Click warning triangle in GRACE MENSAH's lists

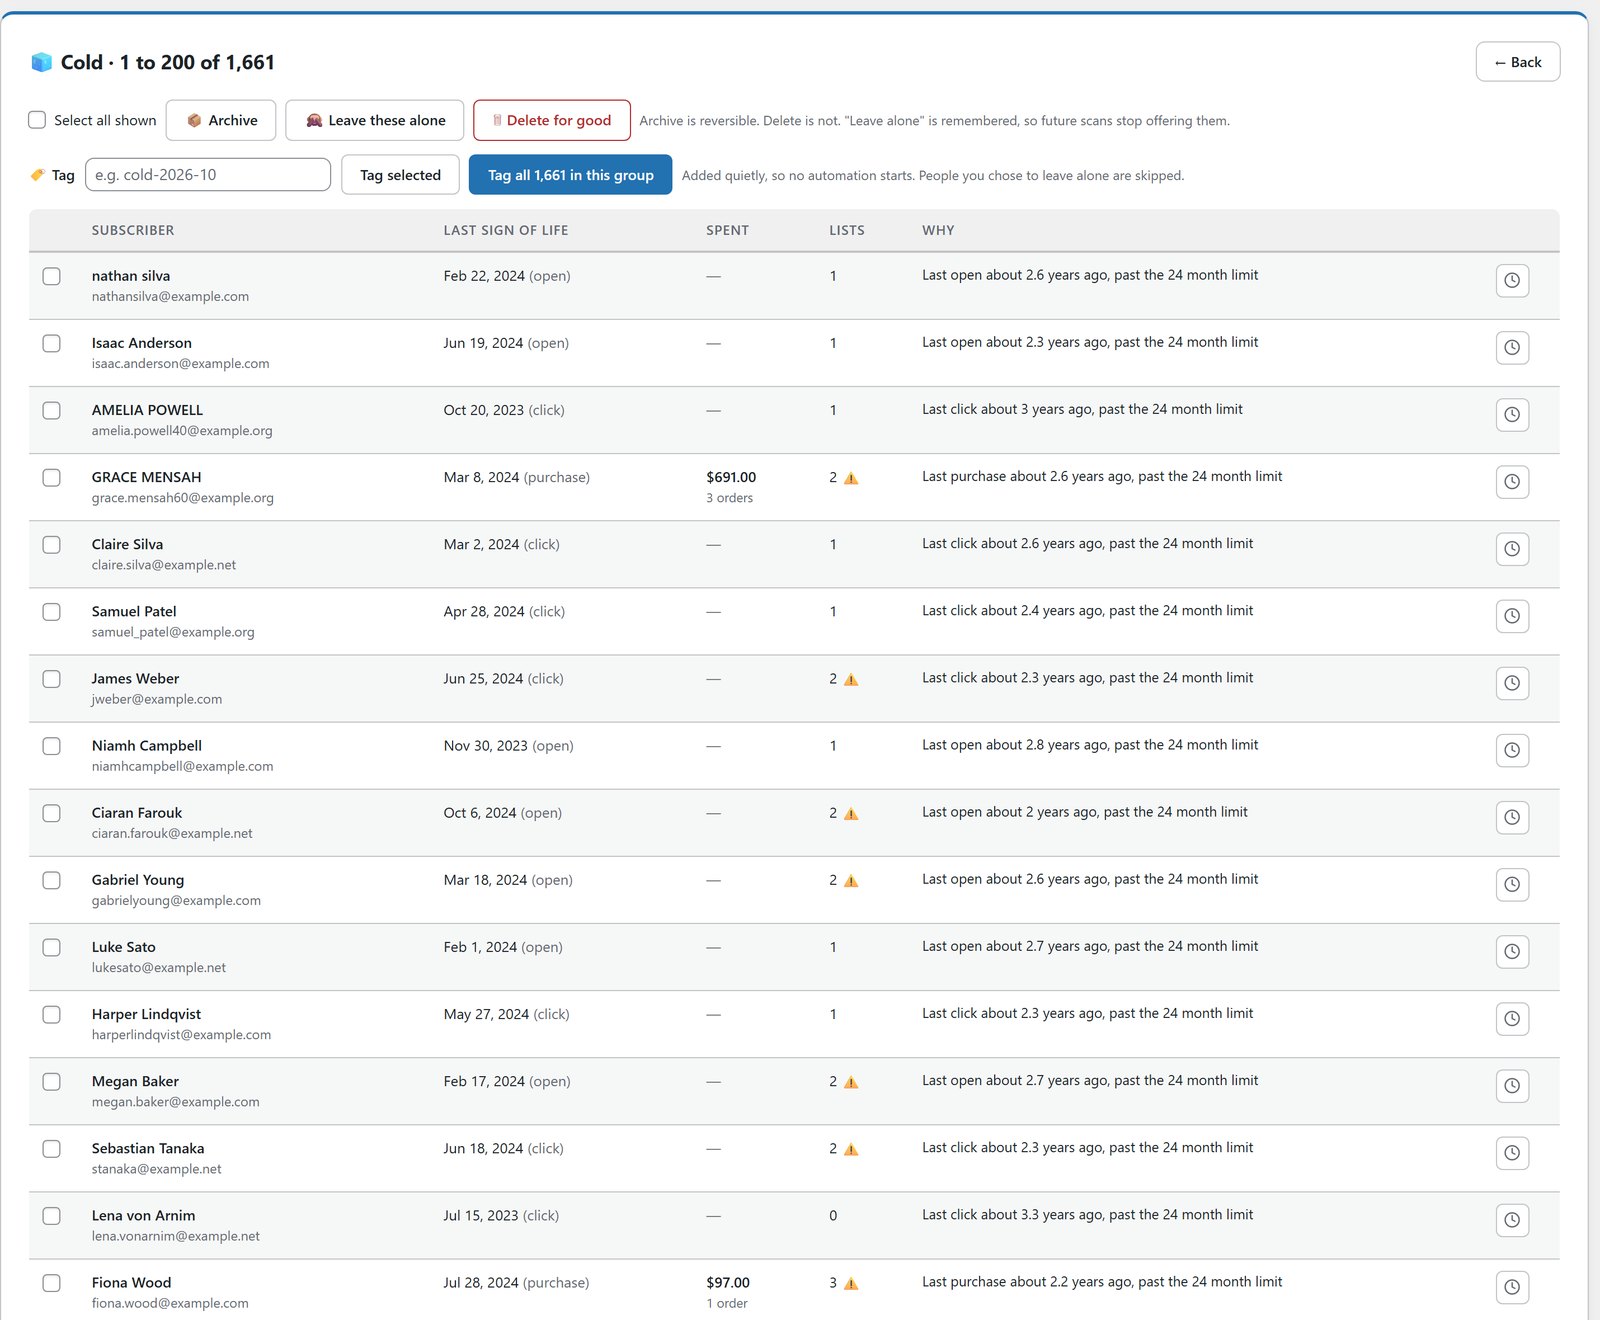[851, 478]
